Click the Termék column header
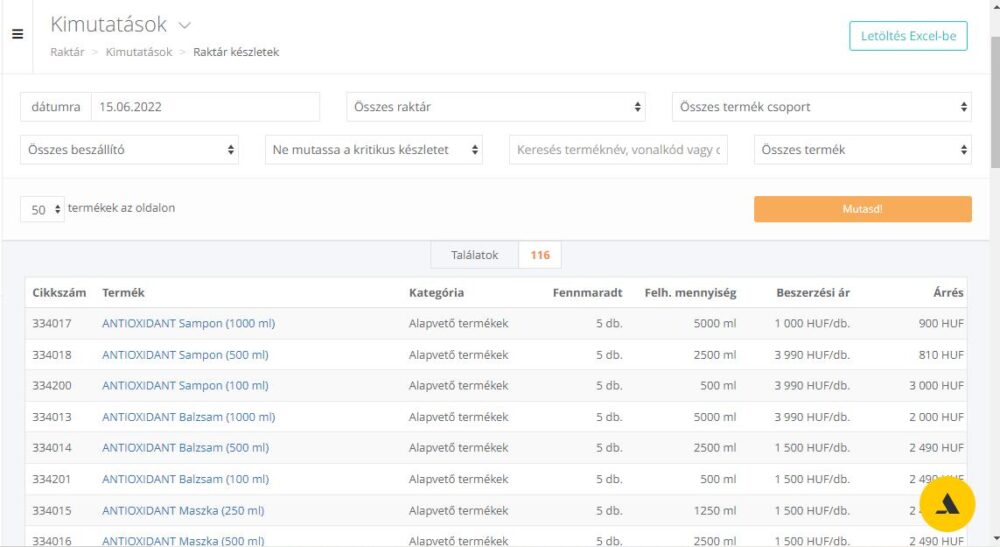This screenshot has height=547, width=1000. pos(123,293)
